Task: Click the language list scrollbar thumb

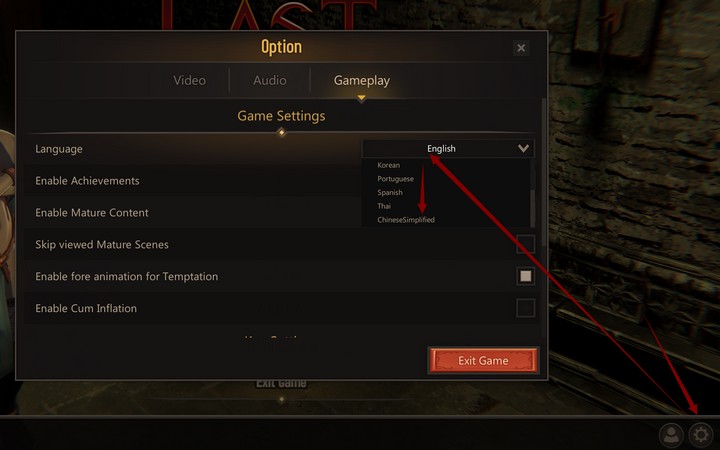Action: [533, 208]
